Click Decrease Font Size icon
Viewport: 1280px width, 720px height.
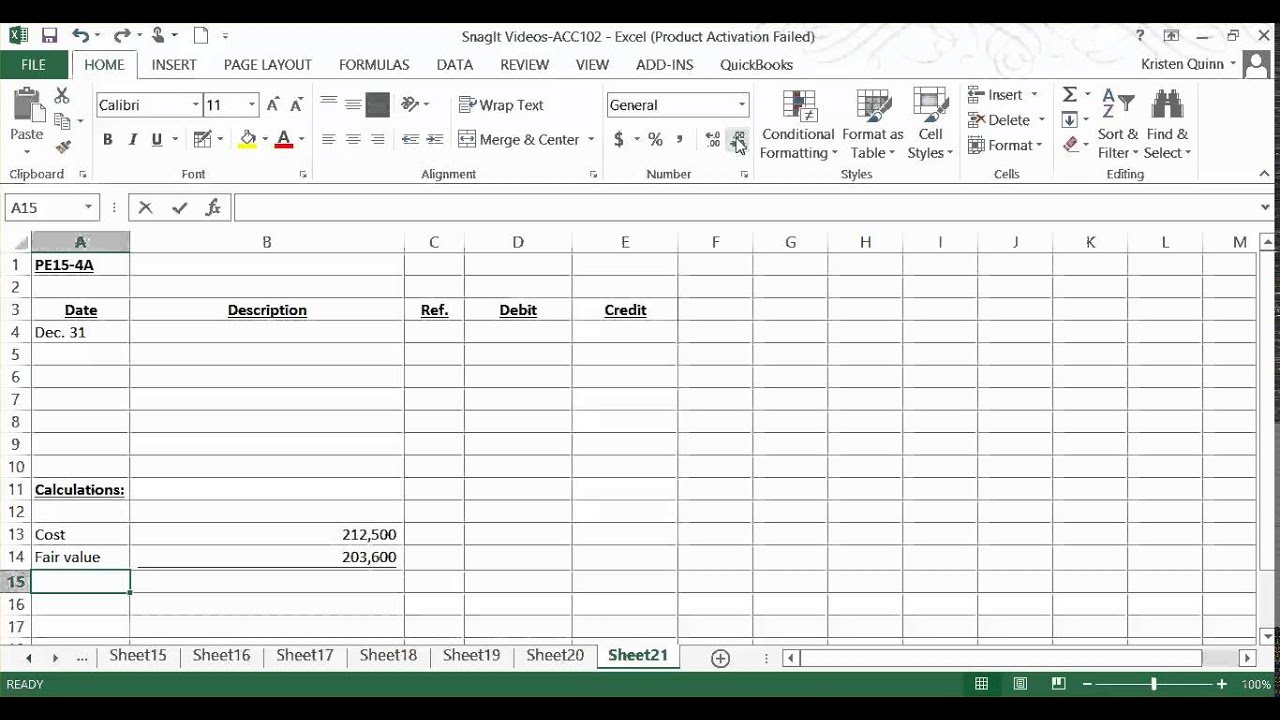coord(296,105)
